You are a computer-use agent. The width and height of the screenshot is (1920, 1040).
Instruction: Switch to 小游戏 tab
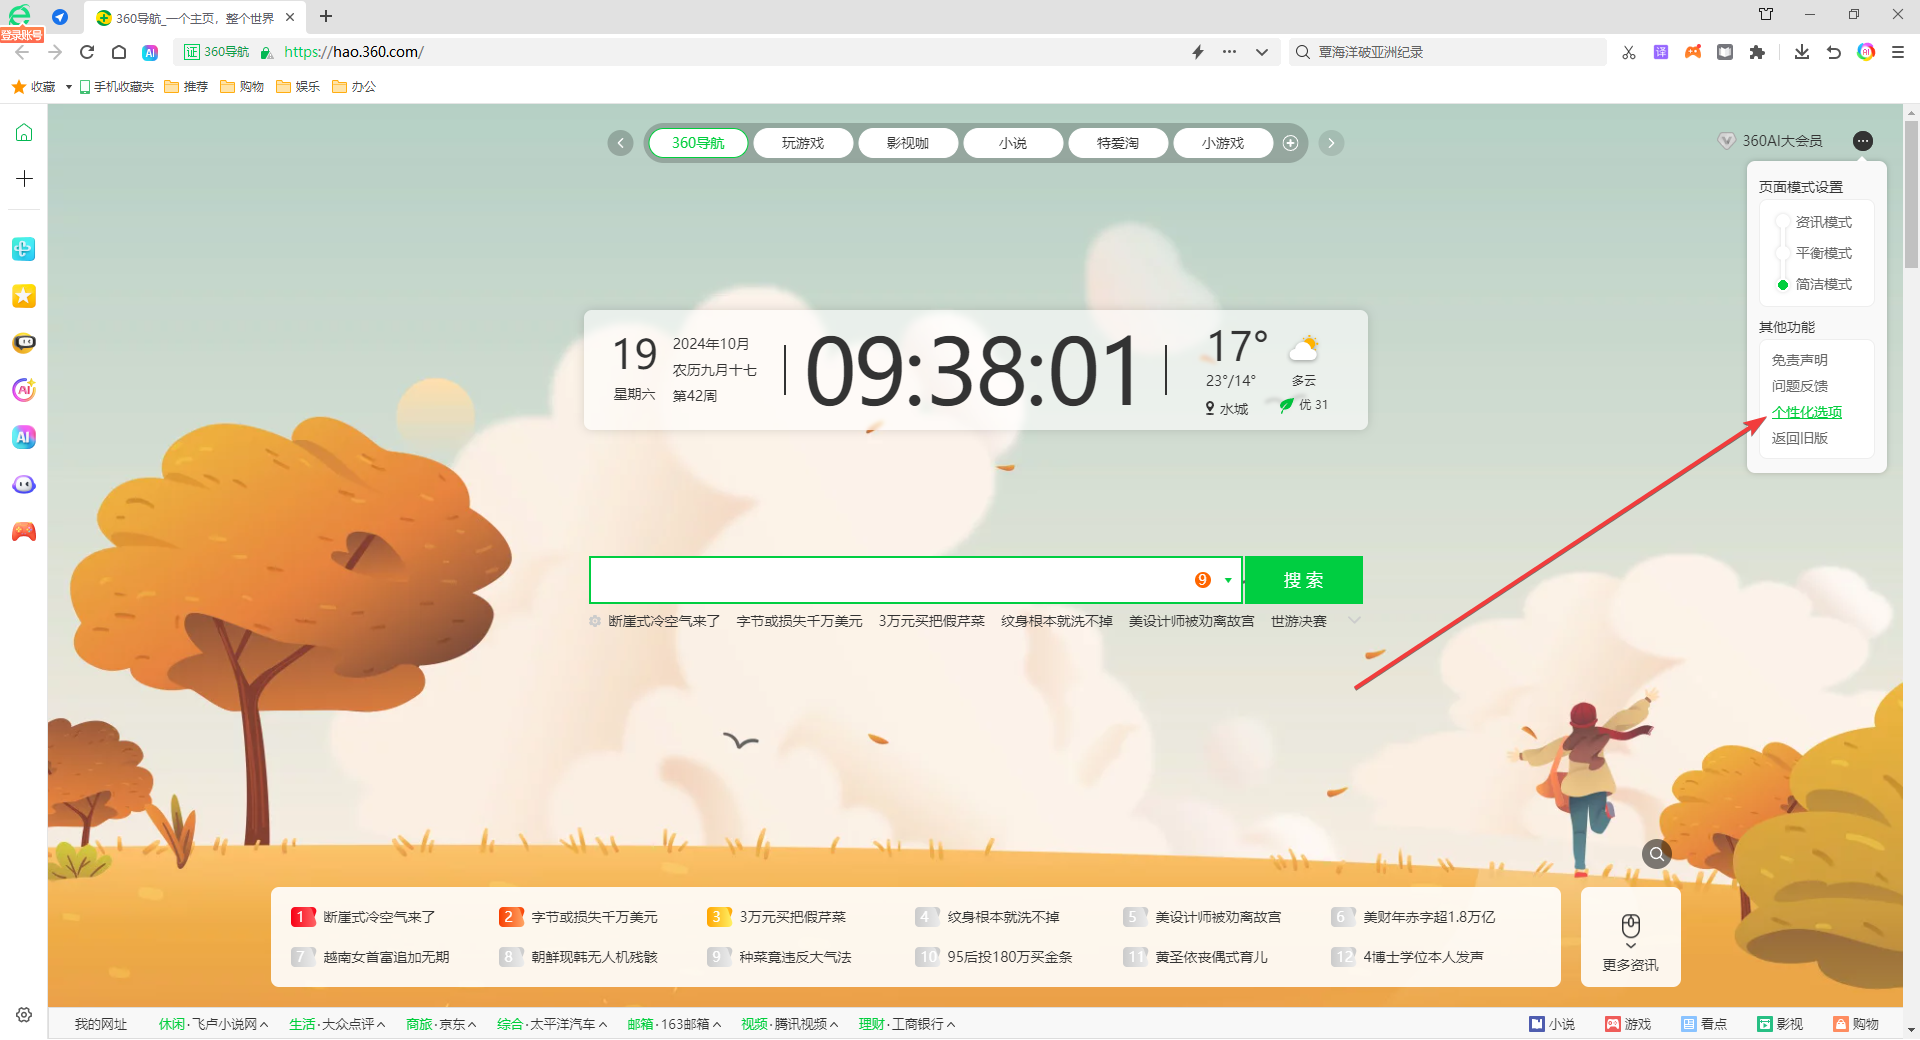coord(1223,143)
